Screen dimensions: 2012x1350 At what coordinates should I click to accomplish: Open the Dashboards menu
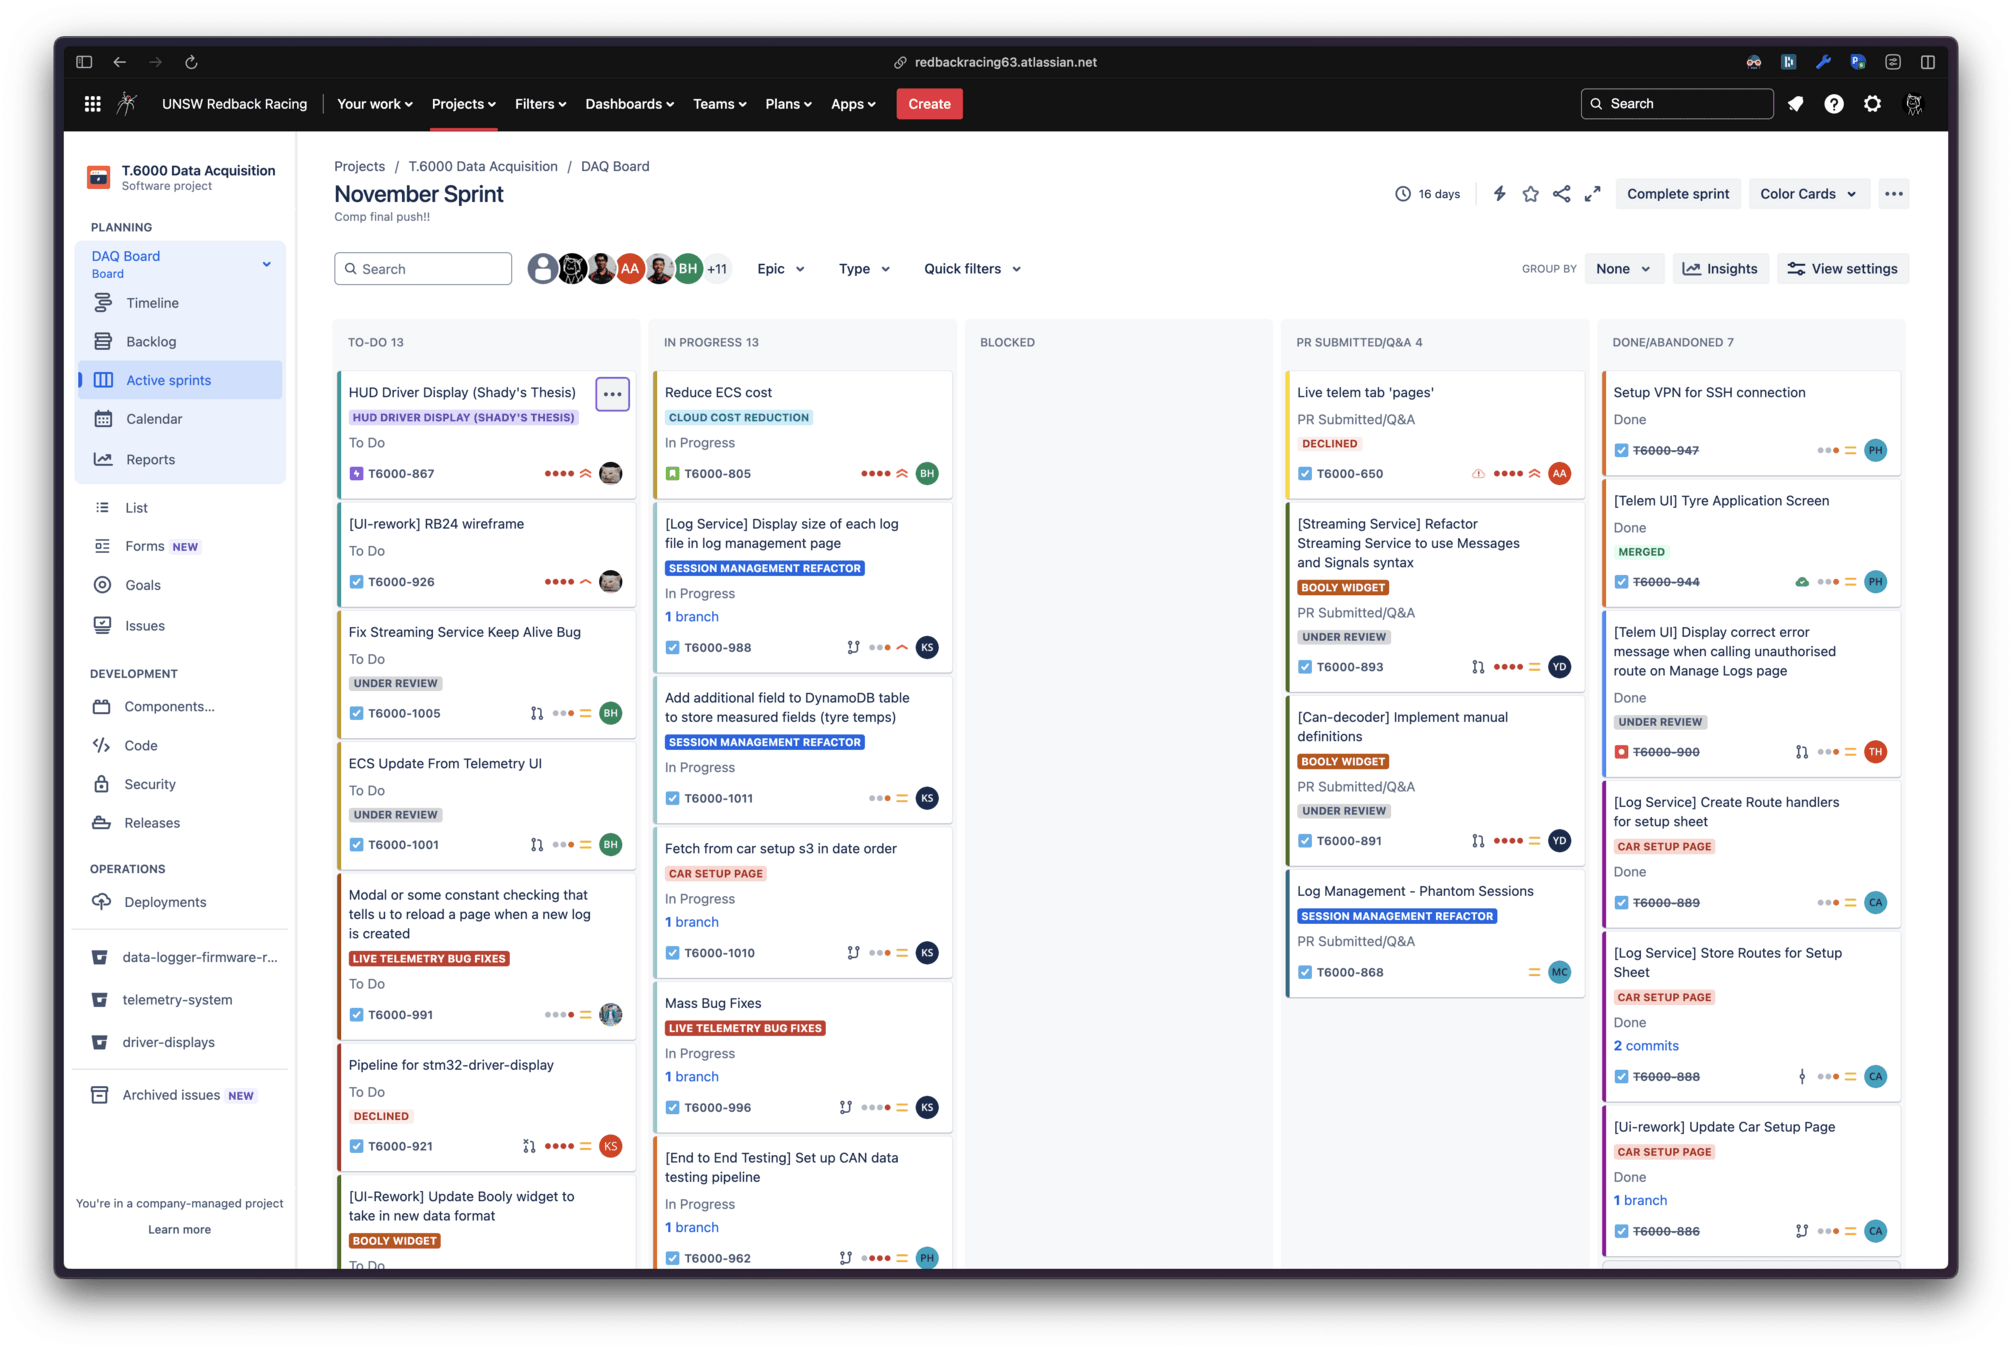[x=629, y=104]
